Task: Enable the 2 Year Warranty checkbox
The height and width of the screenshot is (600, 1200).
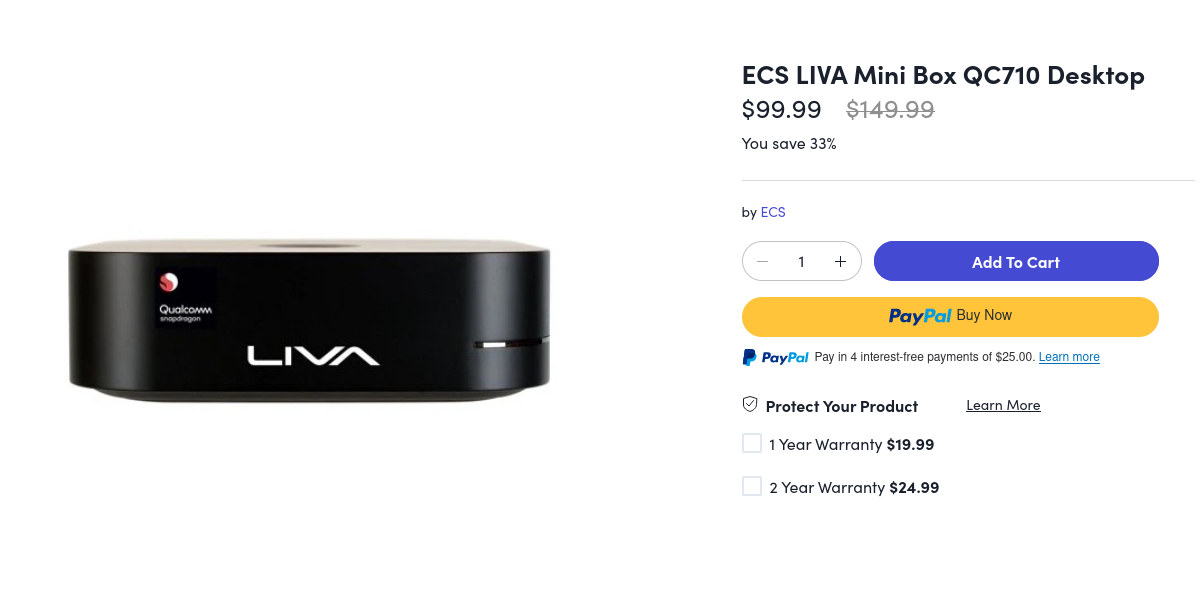Action: pyautogui.click(x=752, y=486)
